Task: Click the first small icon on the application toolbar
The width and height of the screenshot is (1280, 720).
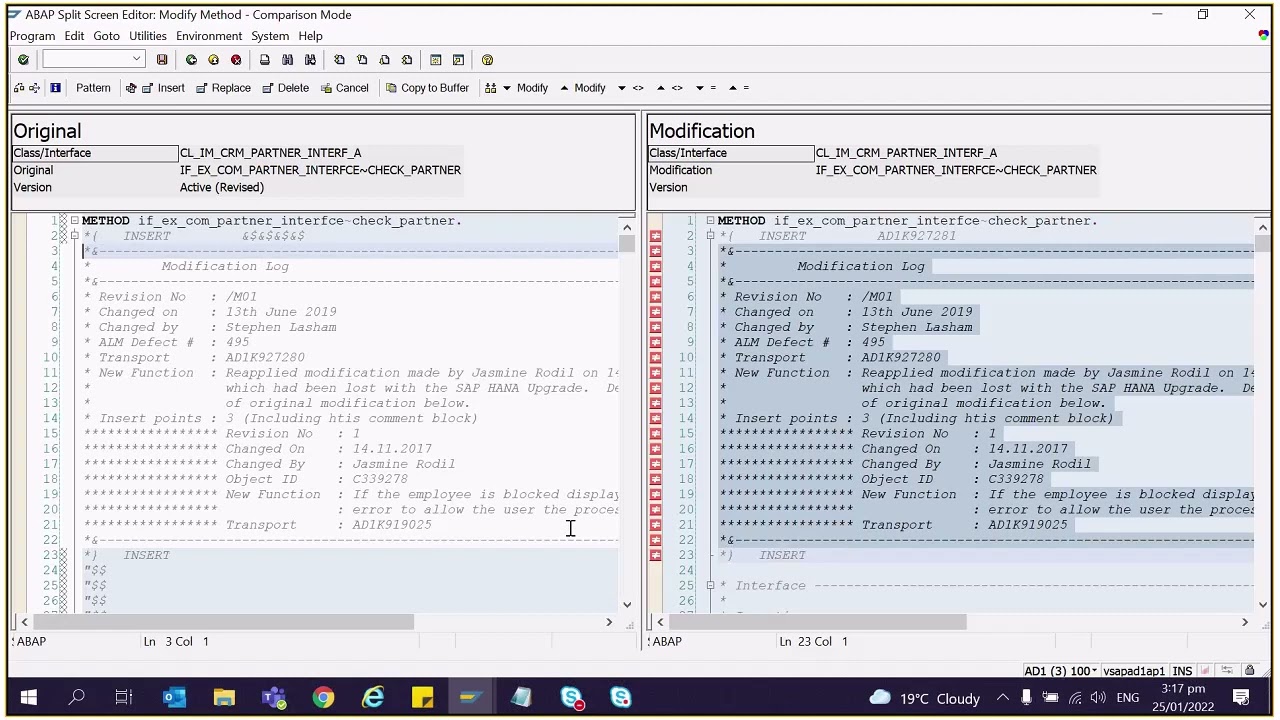Action: [19, 88]
